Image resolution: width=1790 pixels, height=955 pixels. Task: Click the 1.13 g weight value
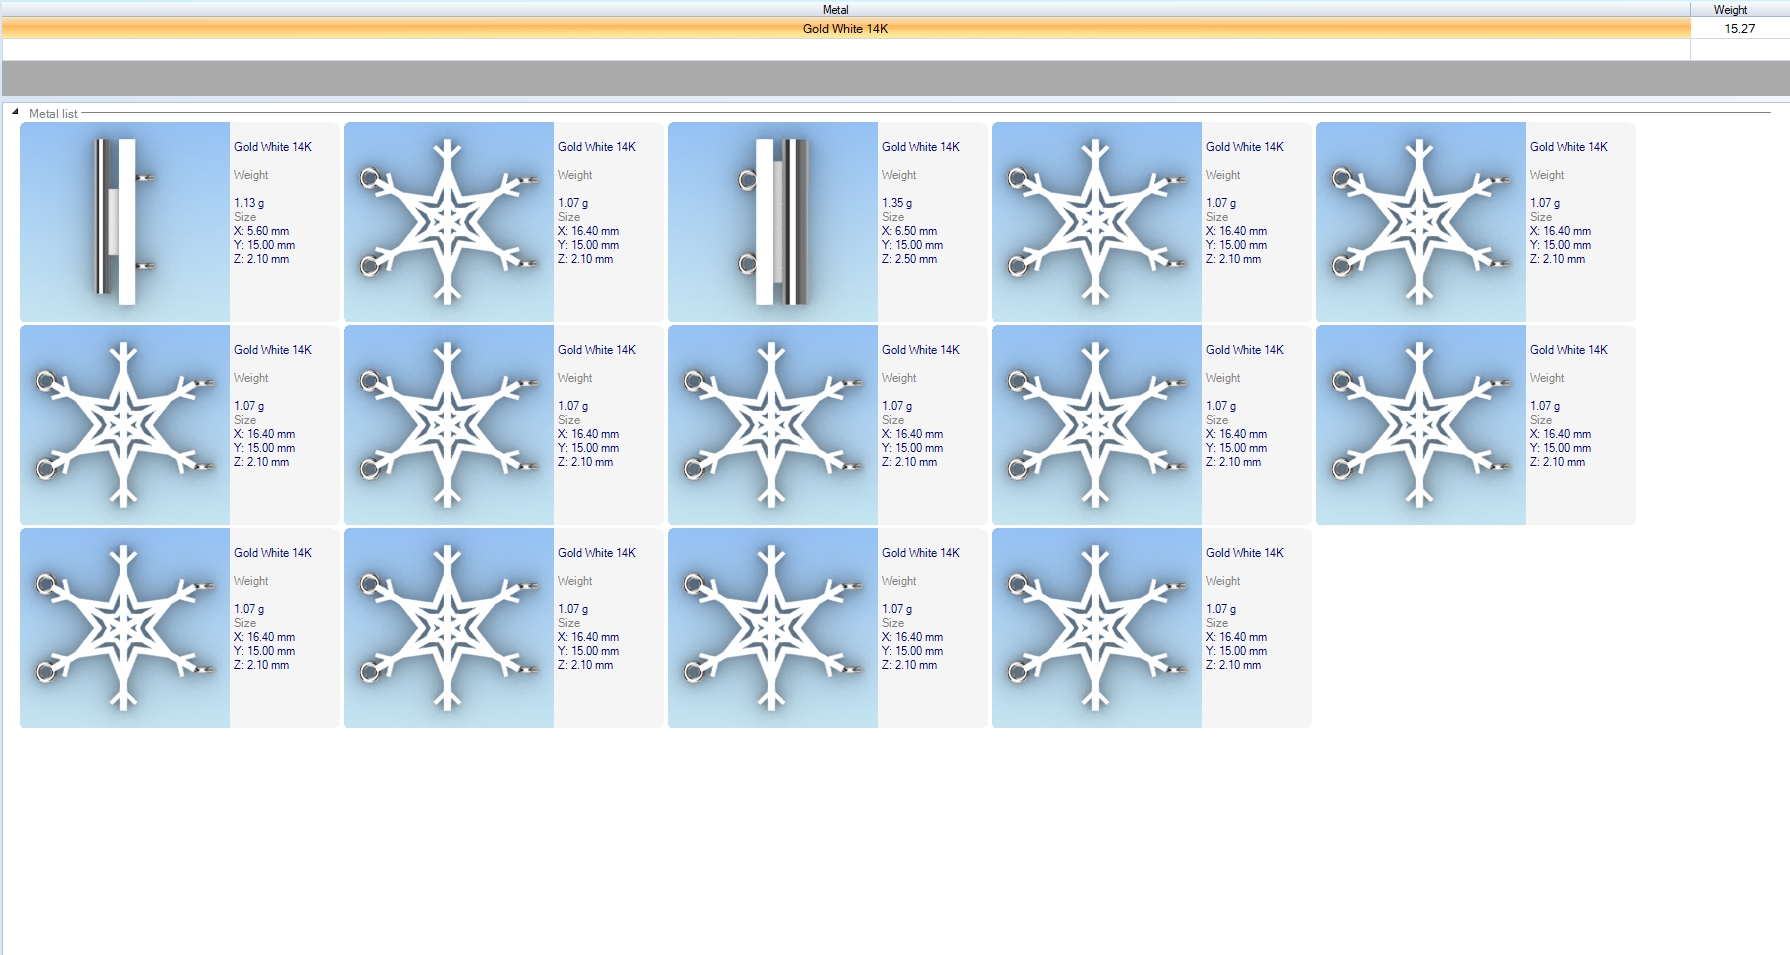[x=249, y=203]
